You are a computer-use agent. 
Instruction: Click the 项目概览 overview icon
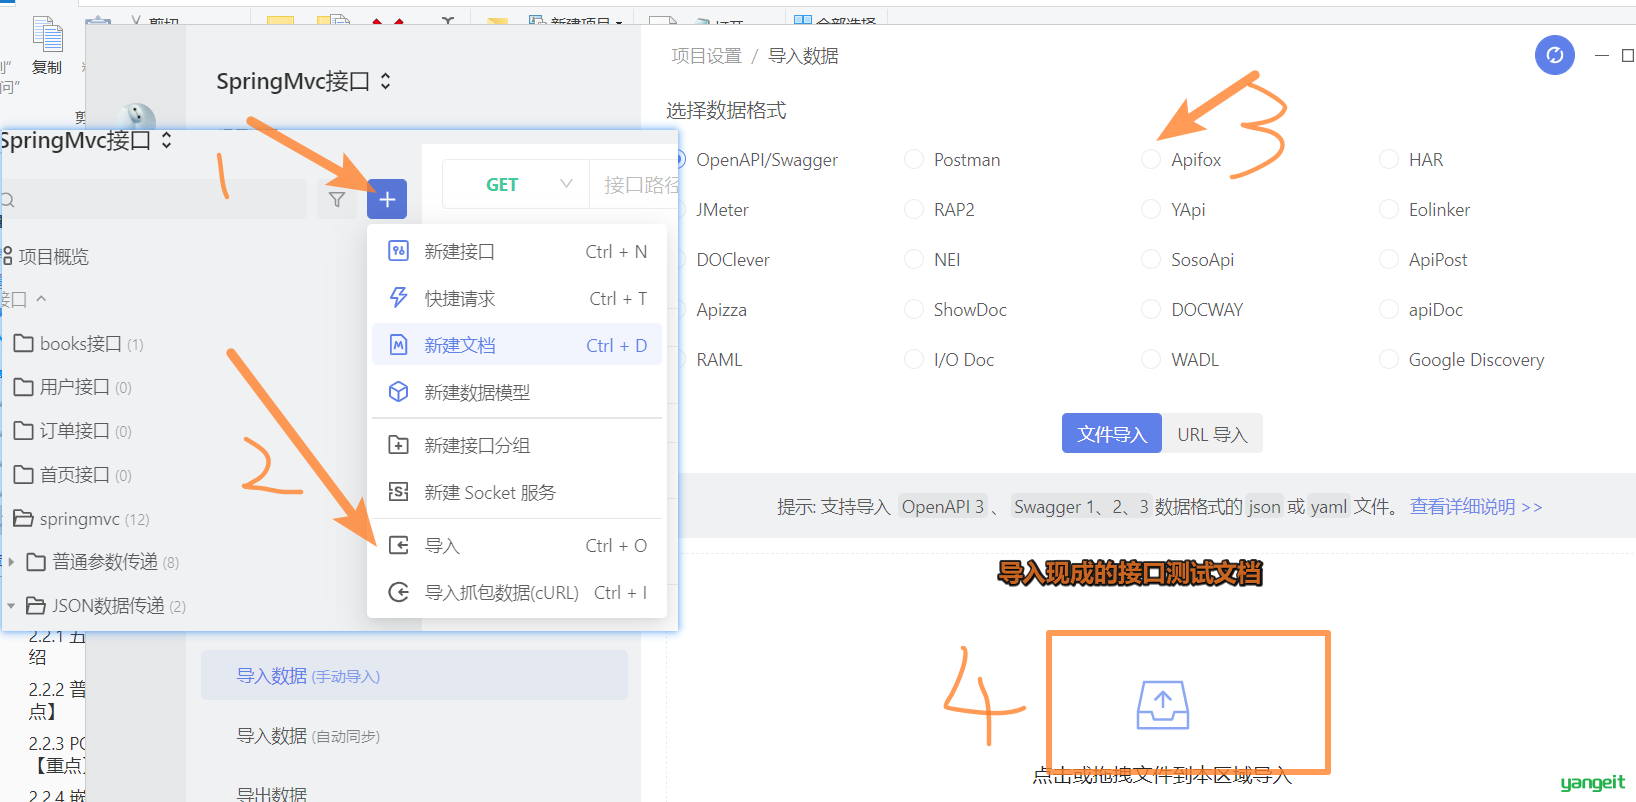coord(7,256)
